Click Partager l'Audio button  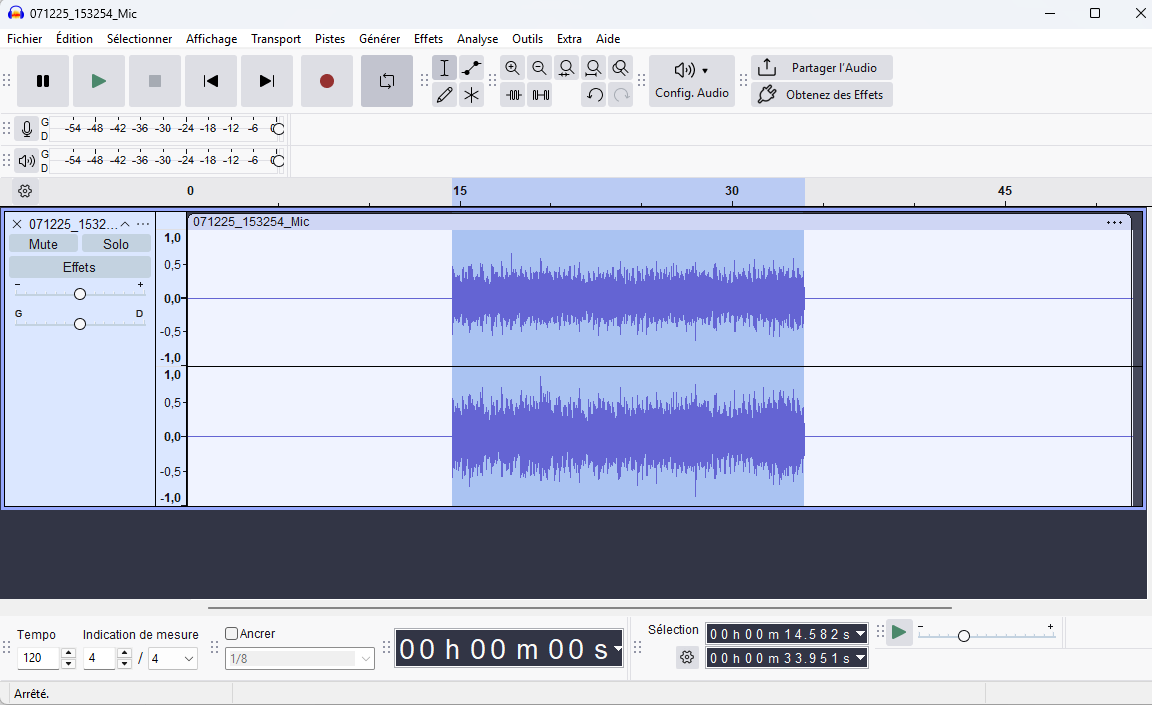coord(822,68)
